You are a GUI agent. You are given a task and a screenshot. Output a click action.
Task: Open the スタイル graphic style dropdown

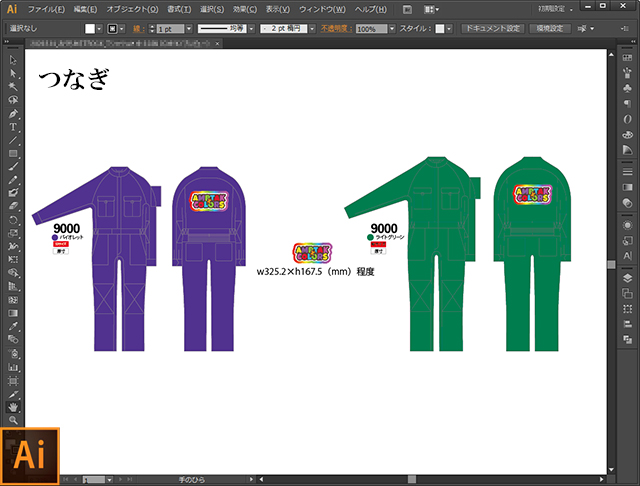click(x=449, y=29)
